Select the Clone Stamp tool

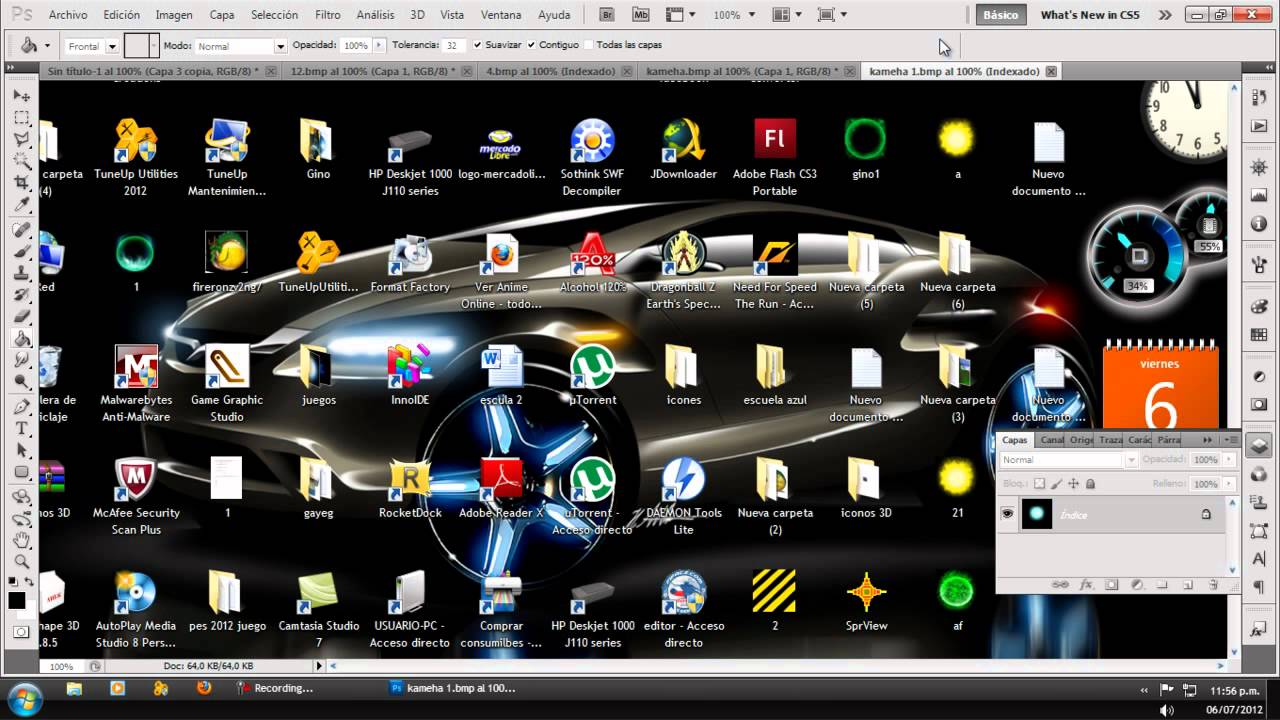coord(21,273)
